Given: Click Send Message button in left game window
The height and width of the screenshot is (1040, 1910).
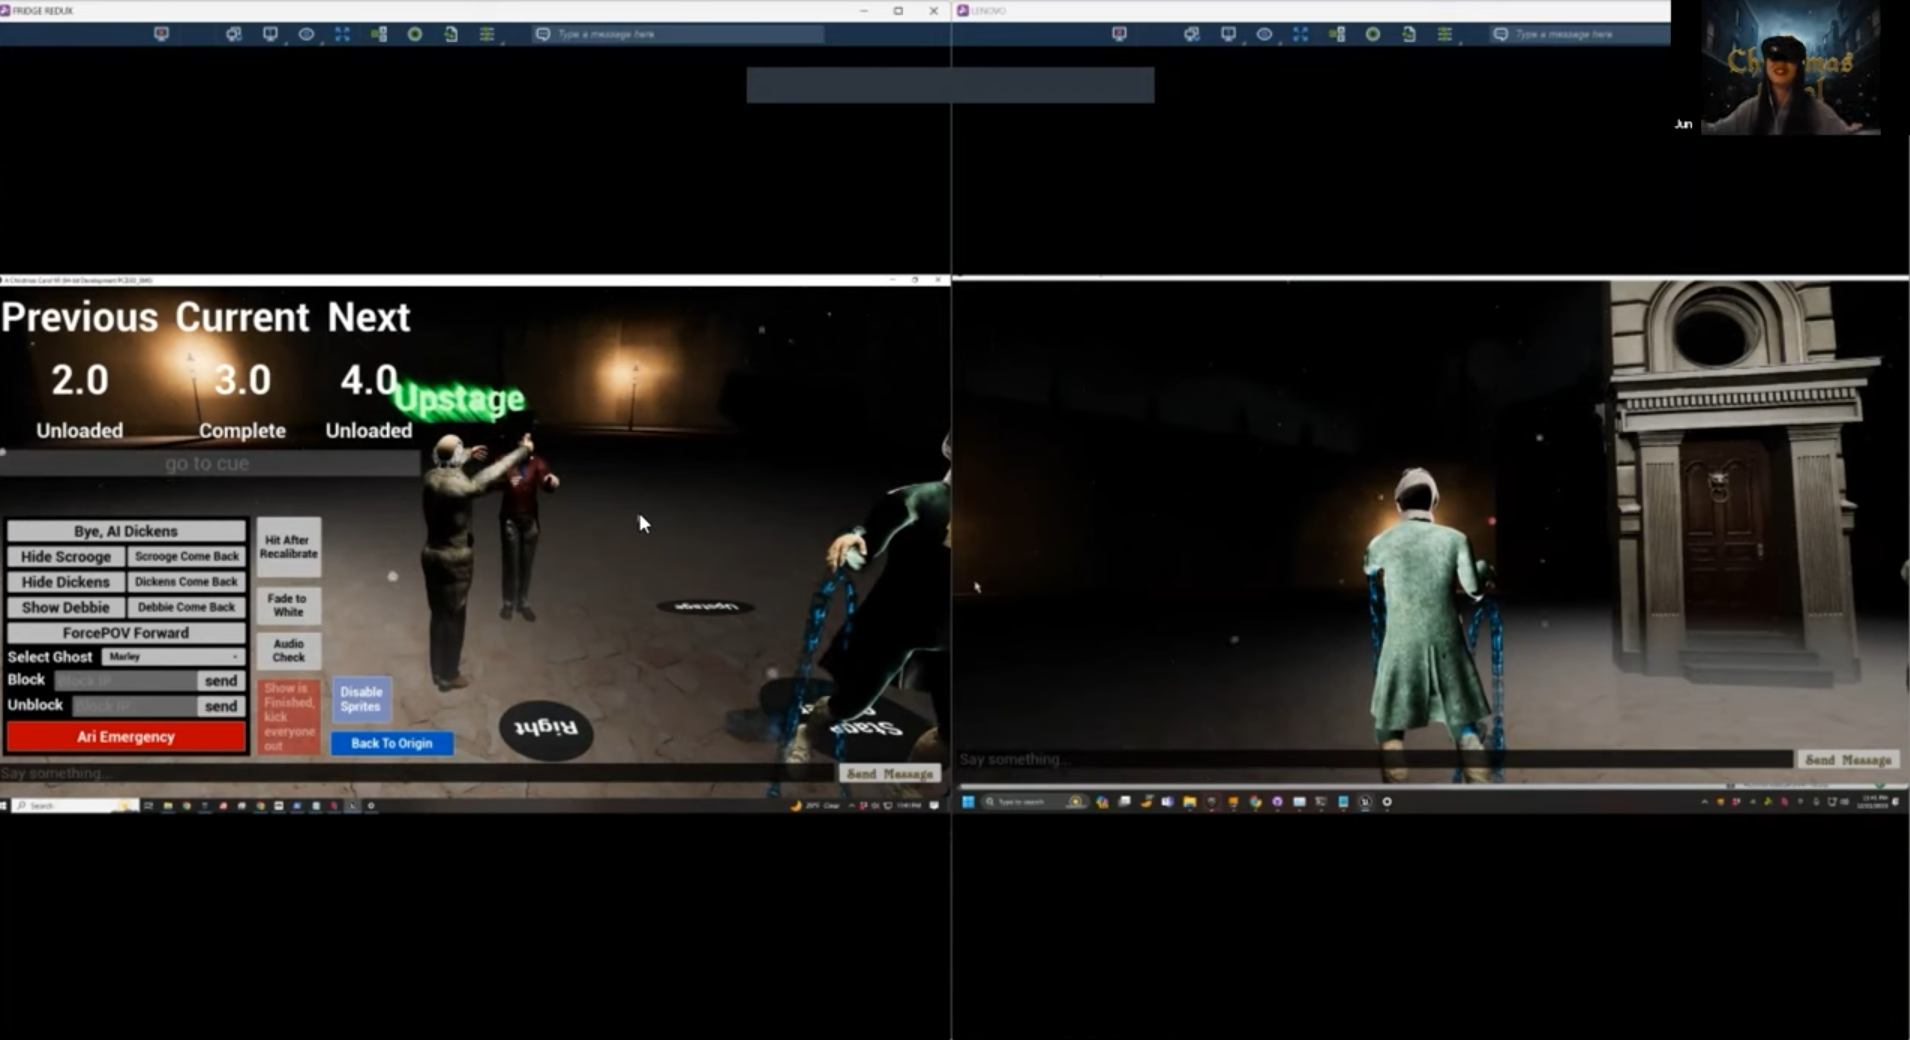Looking at the screenshot, I should tap(890, 774).
